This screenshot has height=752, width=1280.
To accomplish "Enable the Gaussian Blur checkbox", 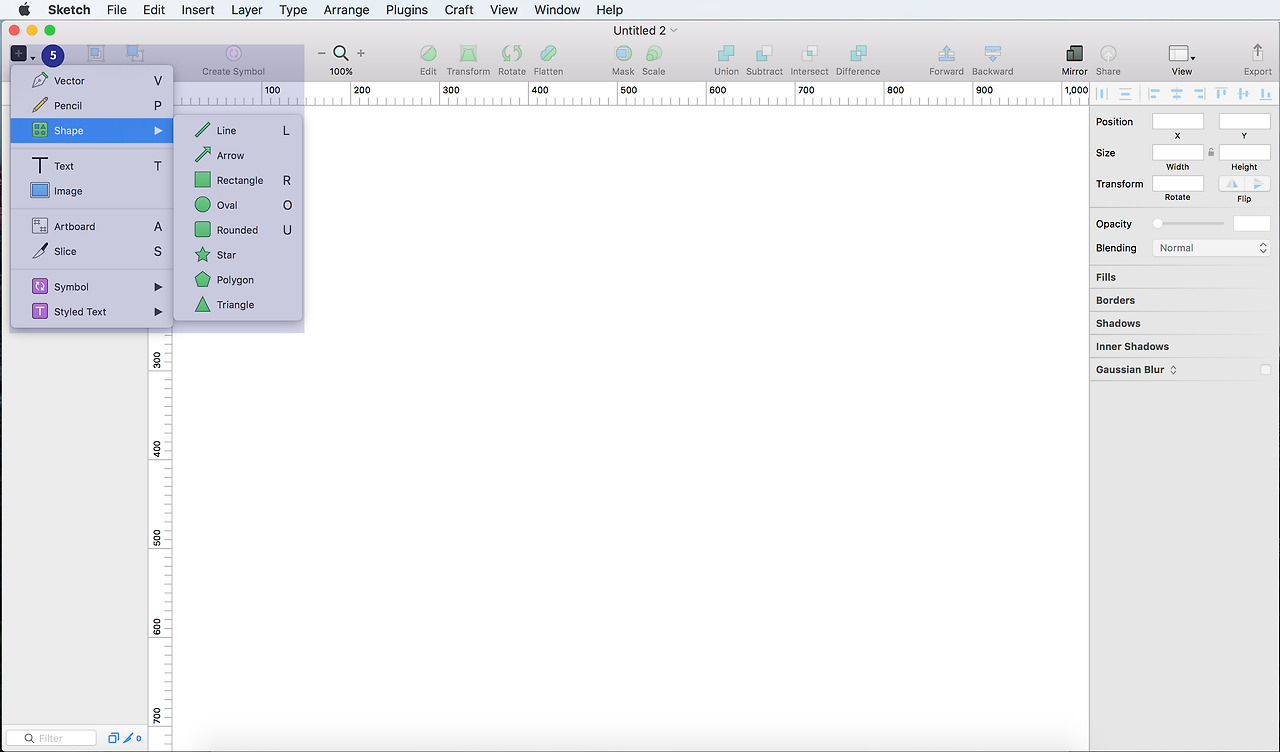I will 1265,370.
